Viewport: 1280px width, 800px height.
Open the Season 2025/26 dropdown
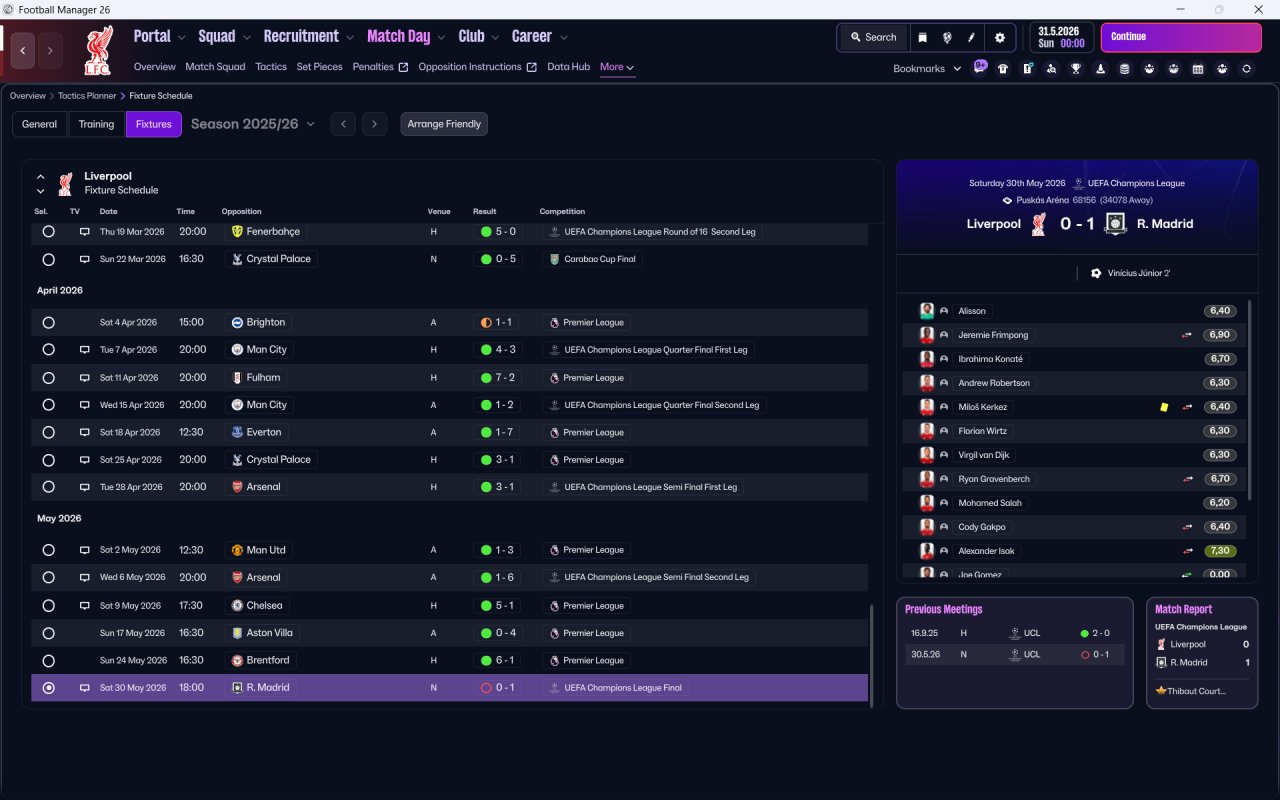[x=253, y=124]
